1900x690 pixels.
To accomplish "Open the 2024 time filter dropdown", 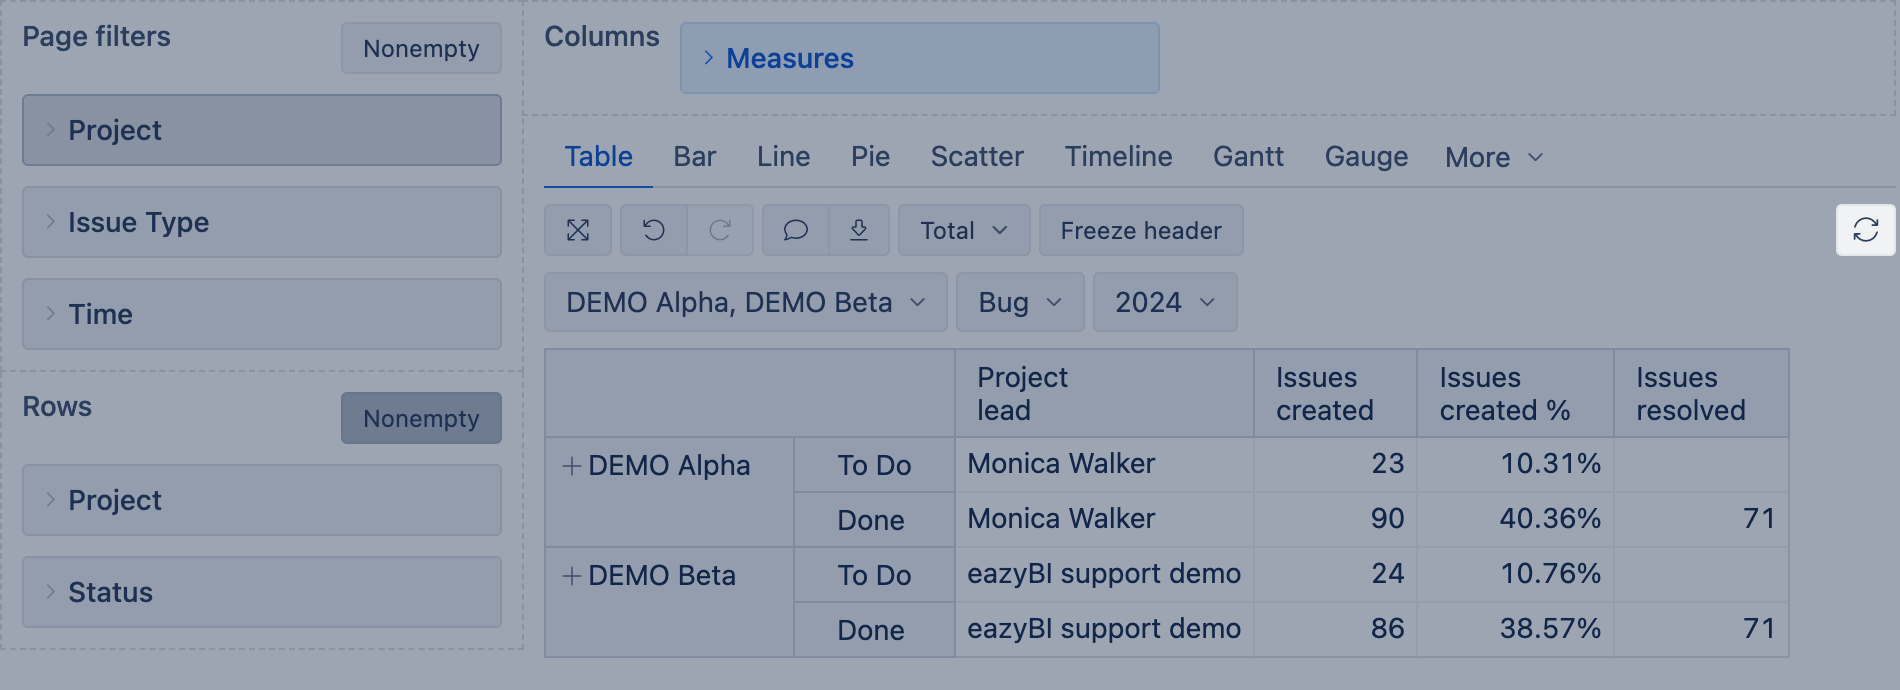I will [x=1164, y=303].
